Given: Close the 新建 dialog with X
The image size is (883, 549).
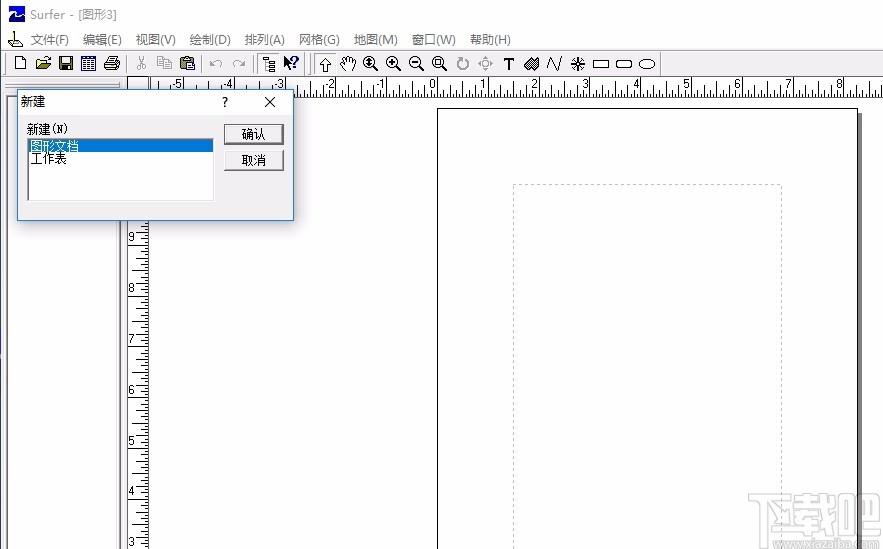Looking at the screenshot, I should pos(270,102).
